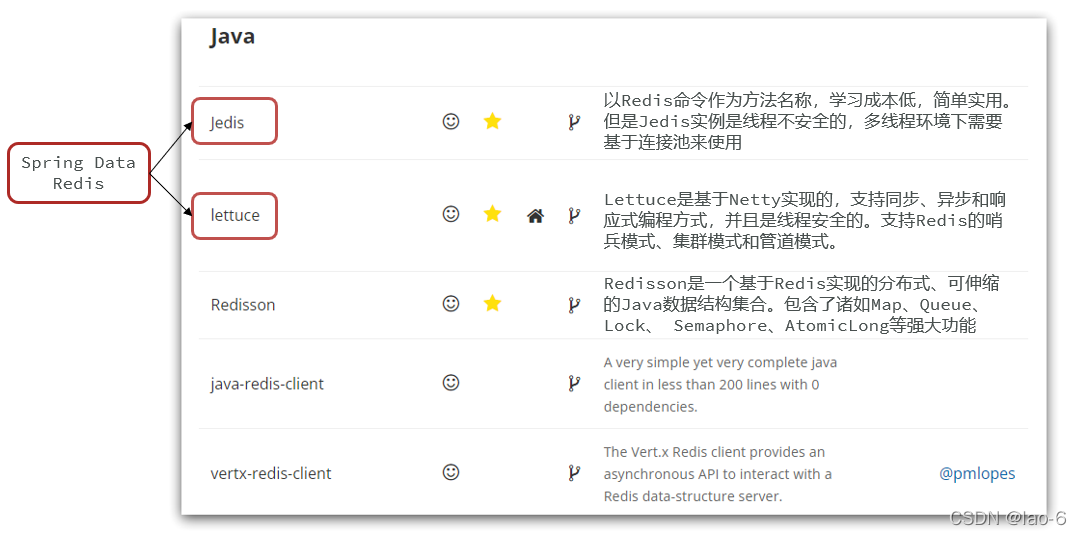Open the Redisson client link

click(243, 305)
